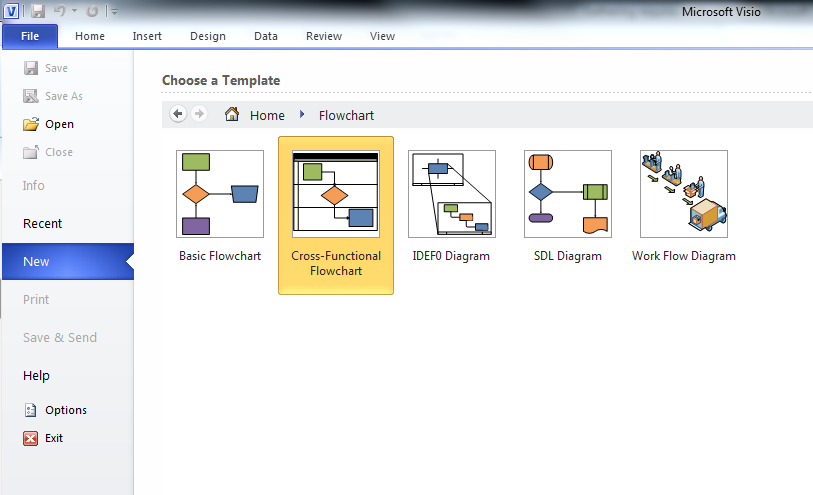Select Recent in the backstage menu
Screen dimensions: 813x495
[42, 224]
